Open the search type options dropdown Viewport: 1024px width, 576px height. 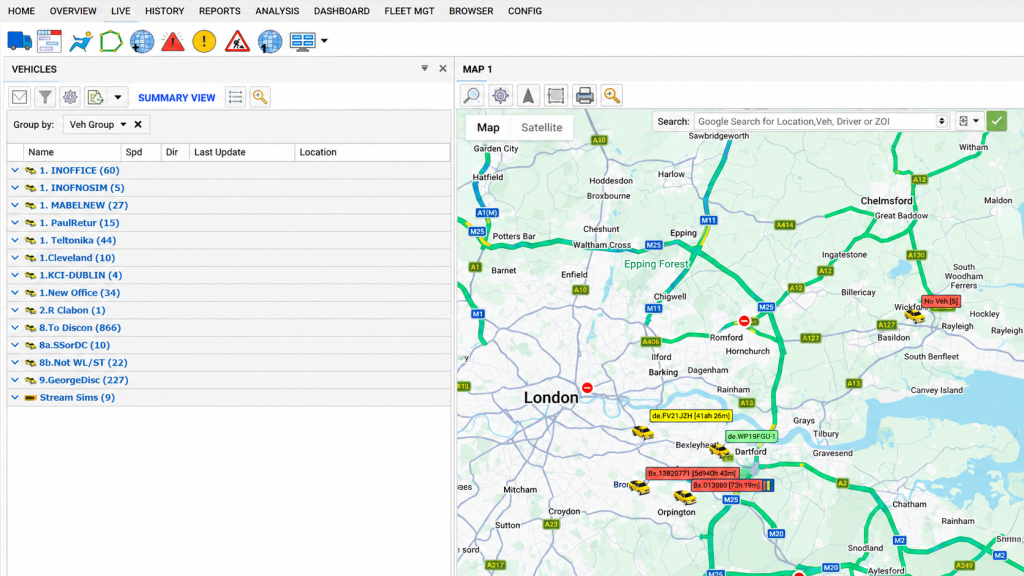pos(969,121)
